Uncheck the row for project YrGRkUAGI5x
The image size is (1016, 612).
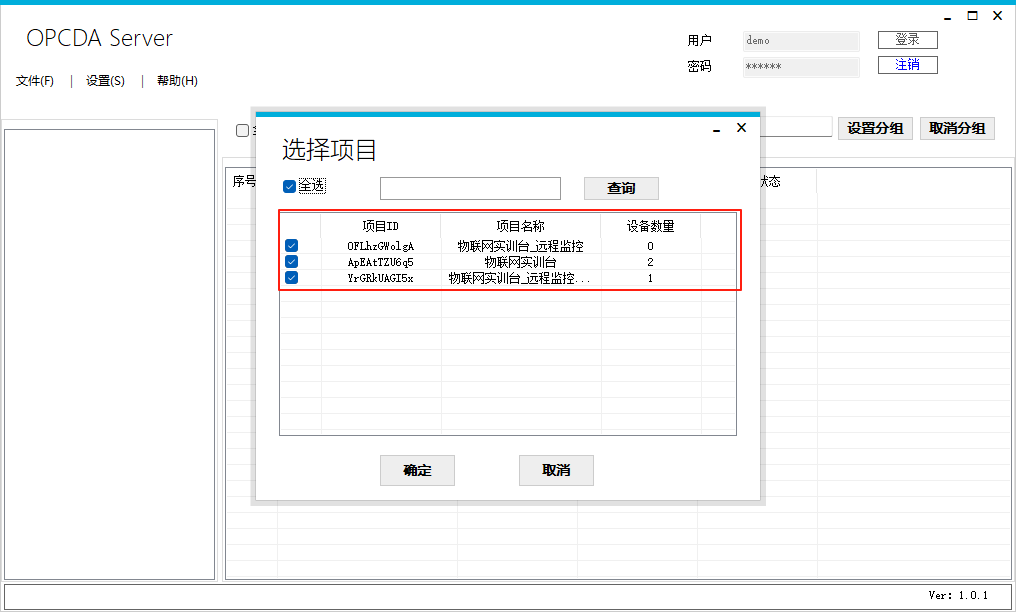(291, 278)
